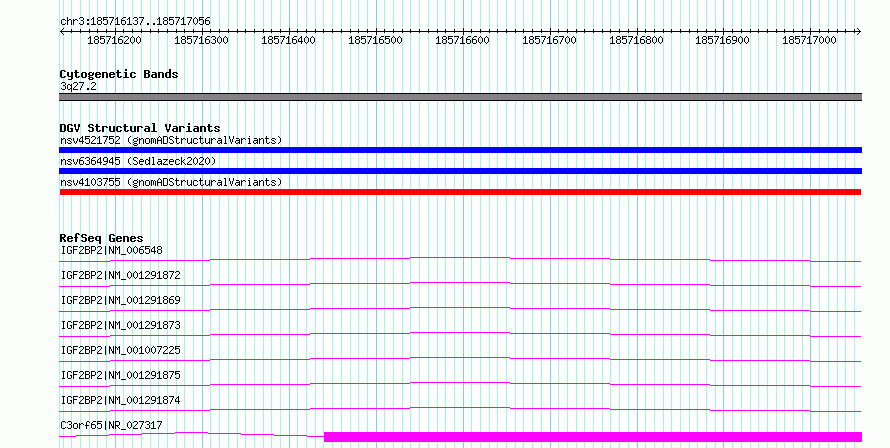
Task: Open variant nsv4103755 label
Action: [x=171, y=182]
